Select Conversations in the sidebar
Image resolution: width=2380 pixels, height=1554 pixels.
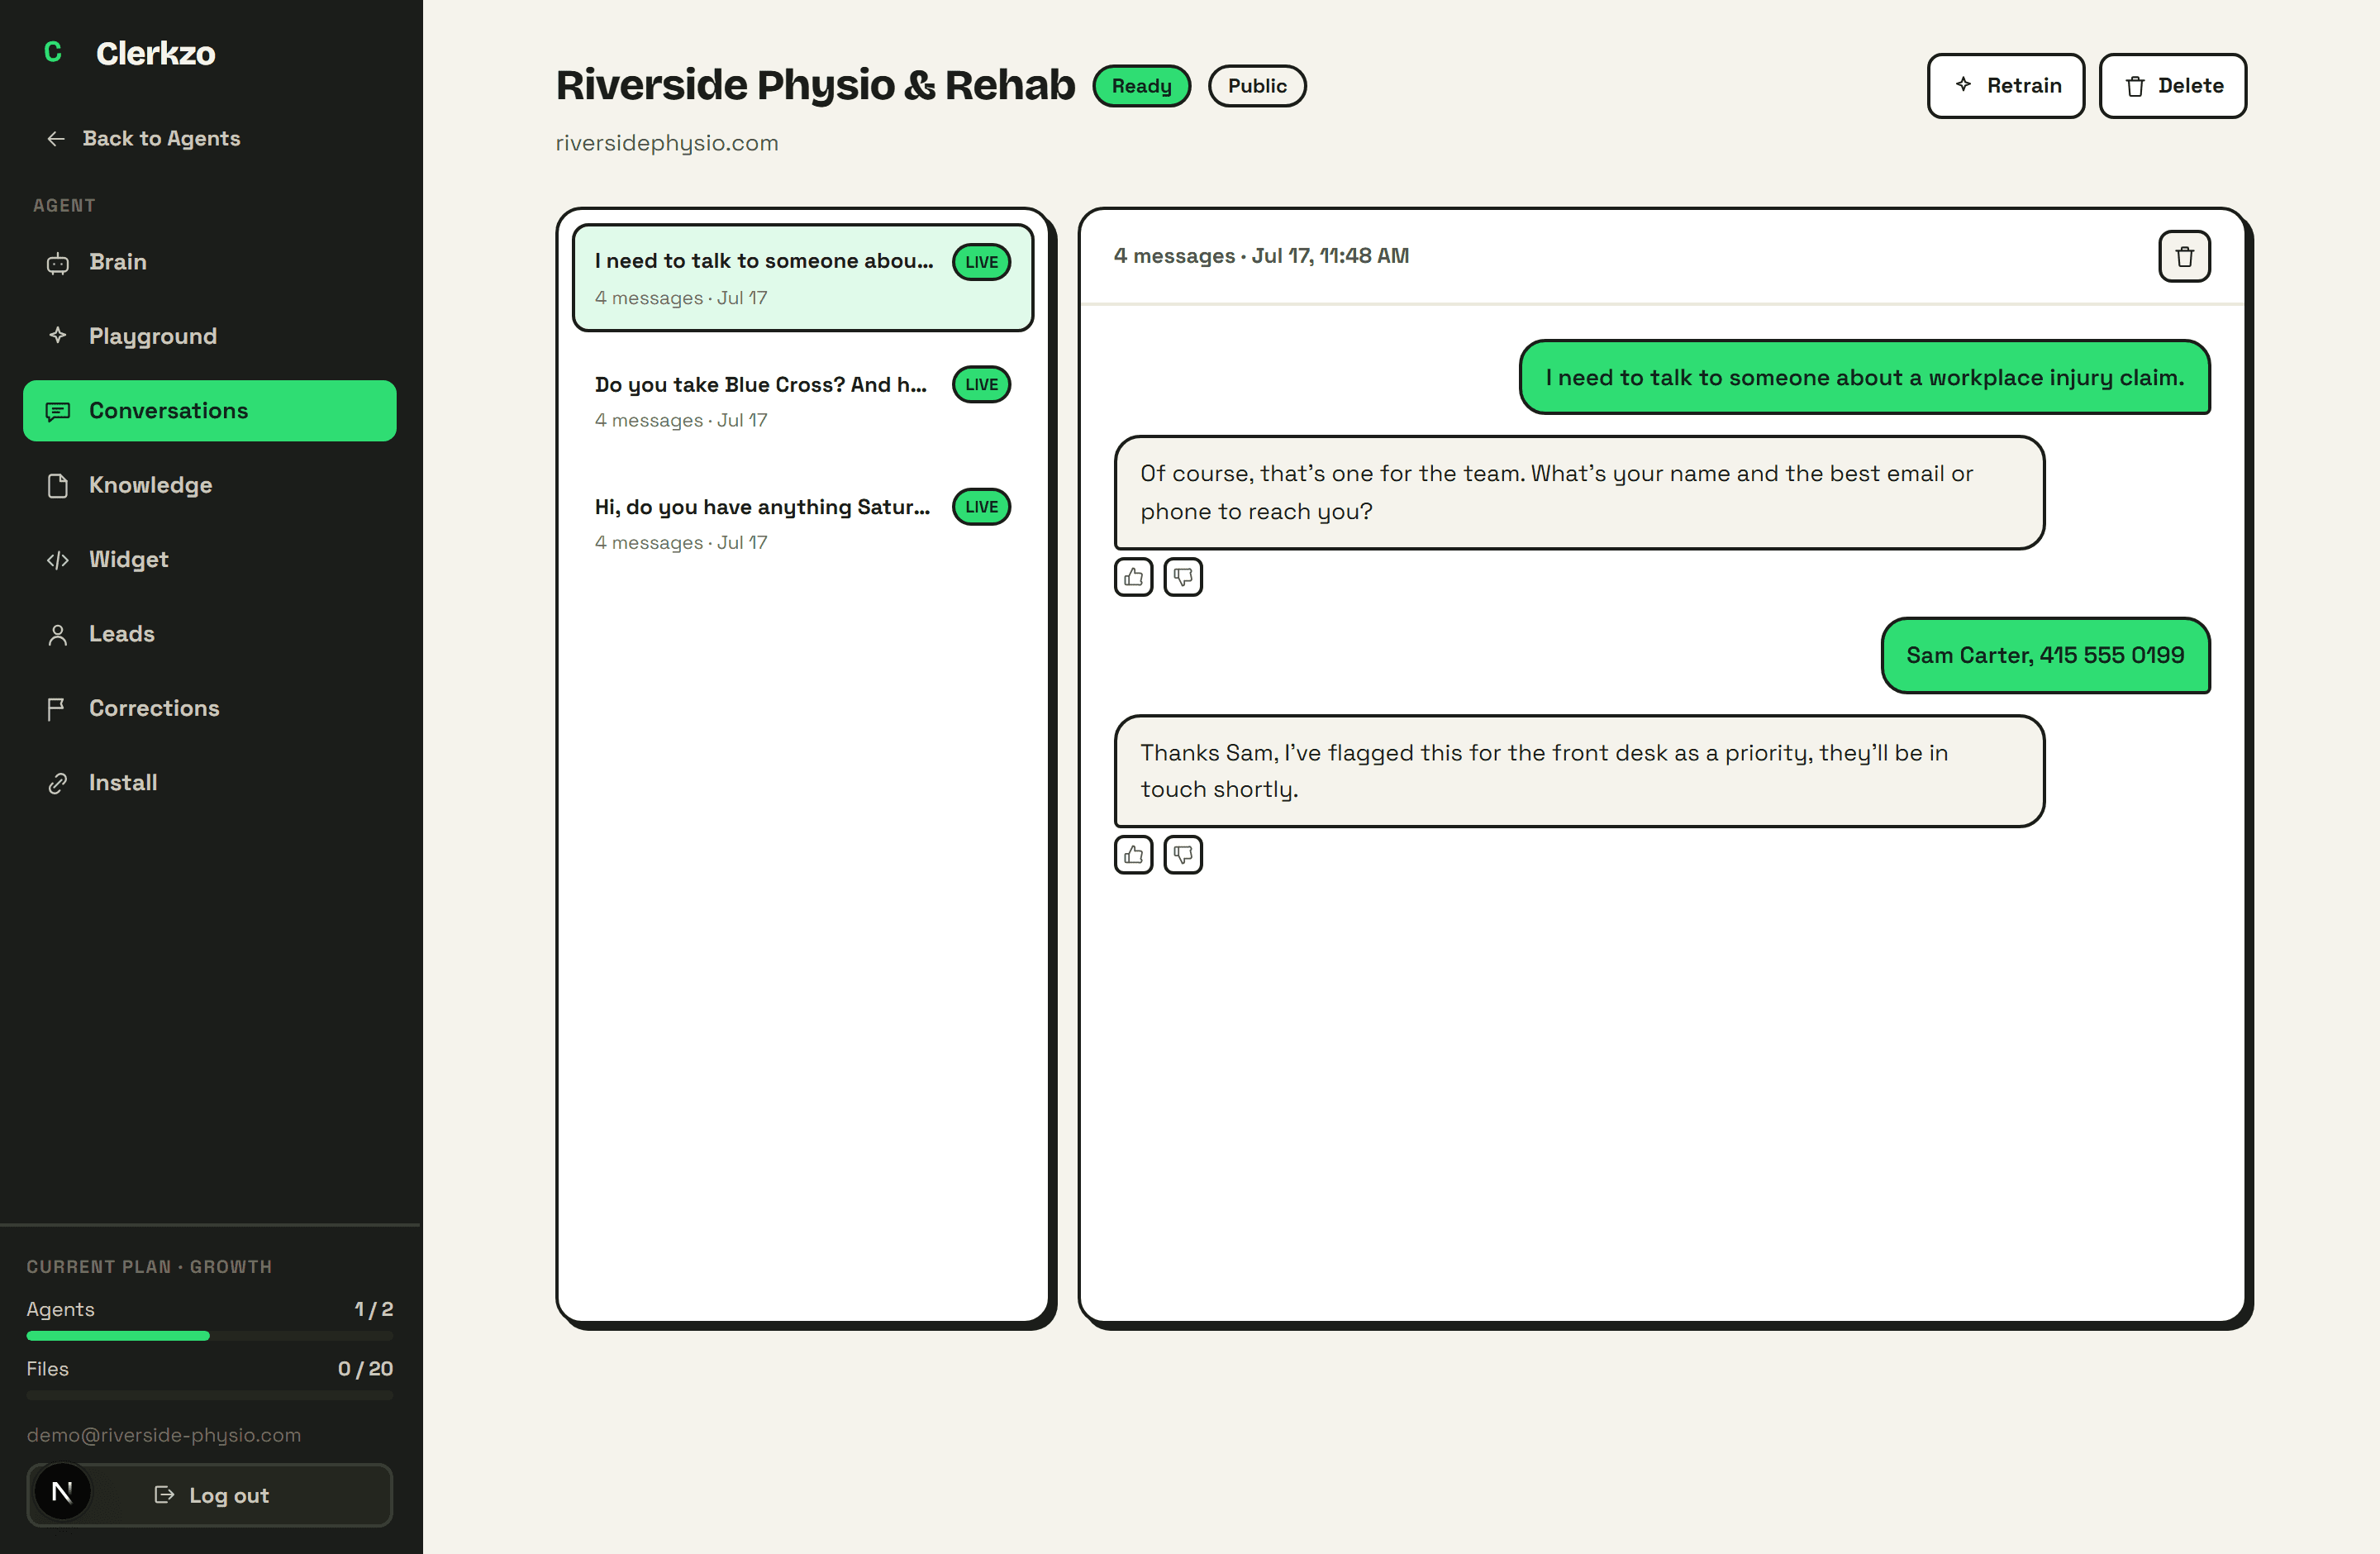(210, 410)
